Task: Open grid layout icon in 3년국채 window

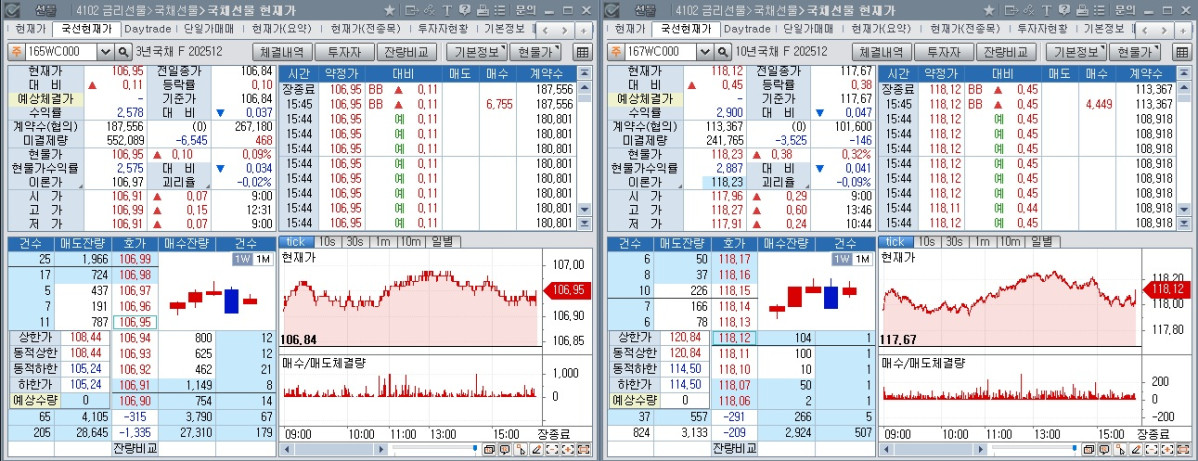Action: click(582, 52)
